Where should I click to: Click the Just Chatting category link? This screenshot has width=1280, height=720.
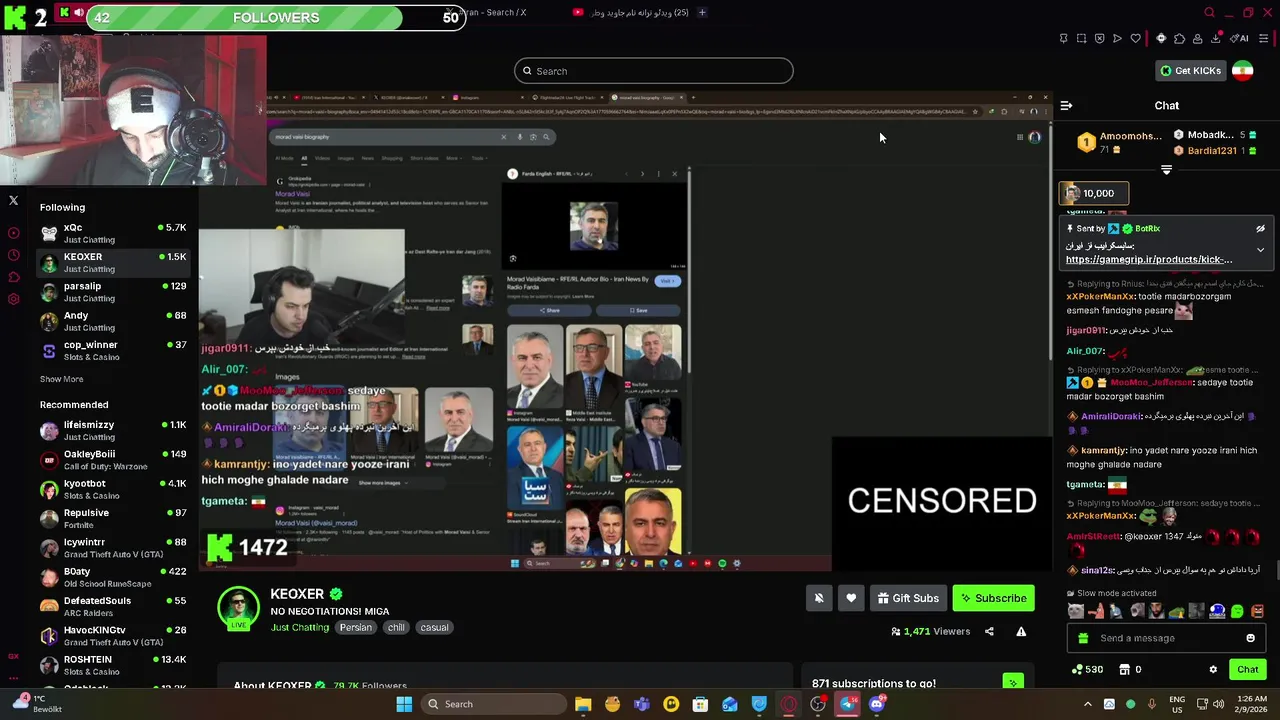(300, 627)
